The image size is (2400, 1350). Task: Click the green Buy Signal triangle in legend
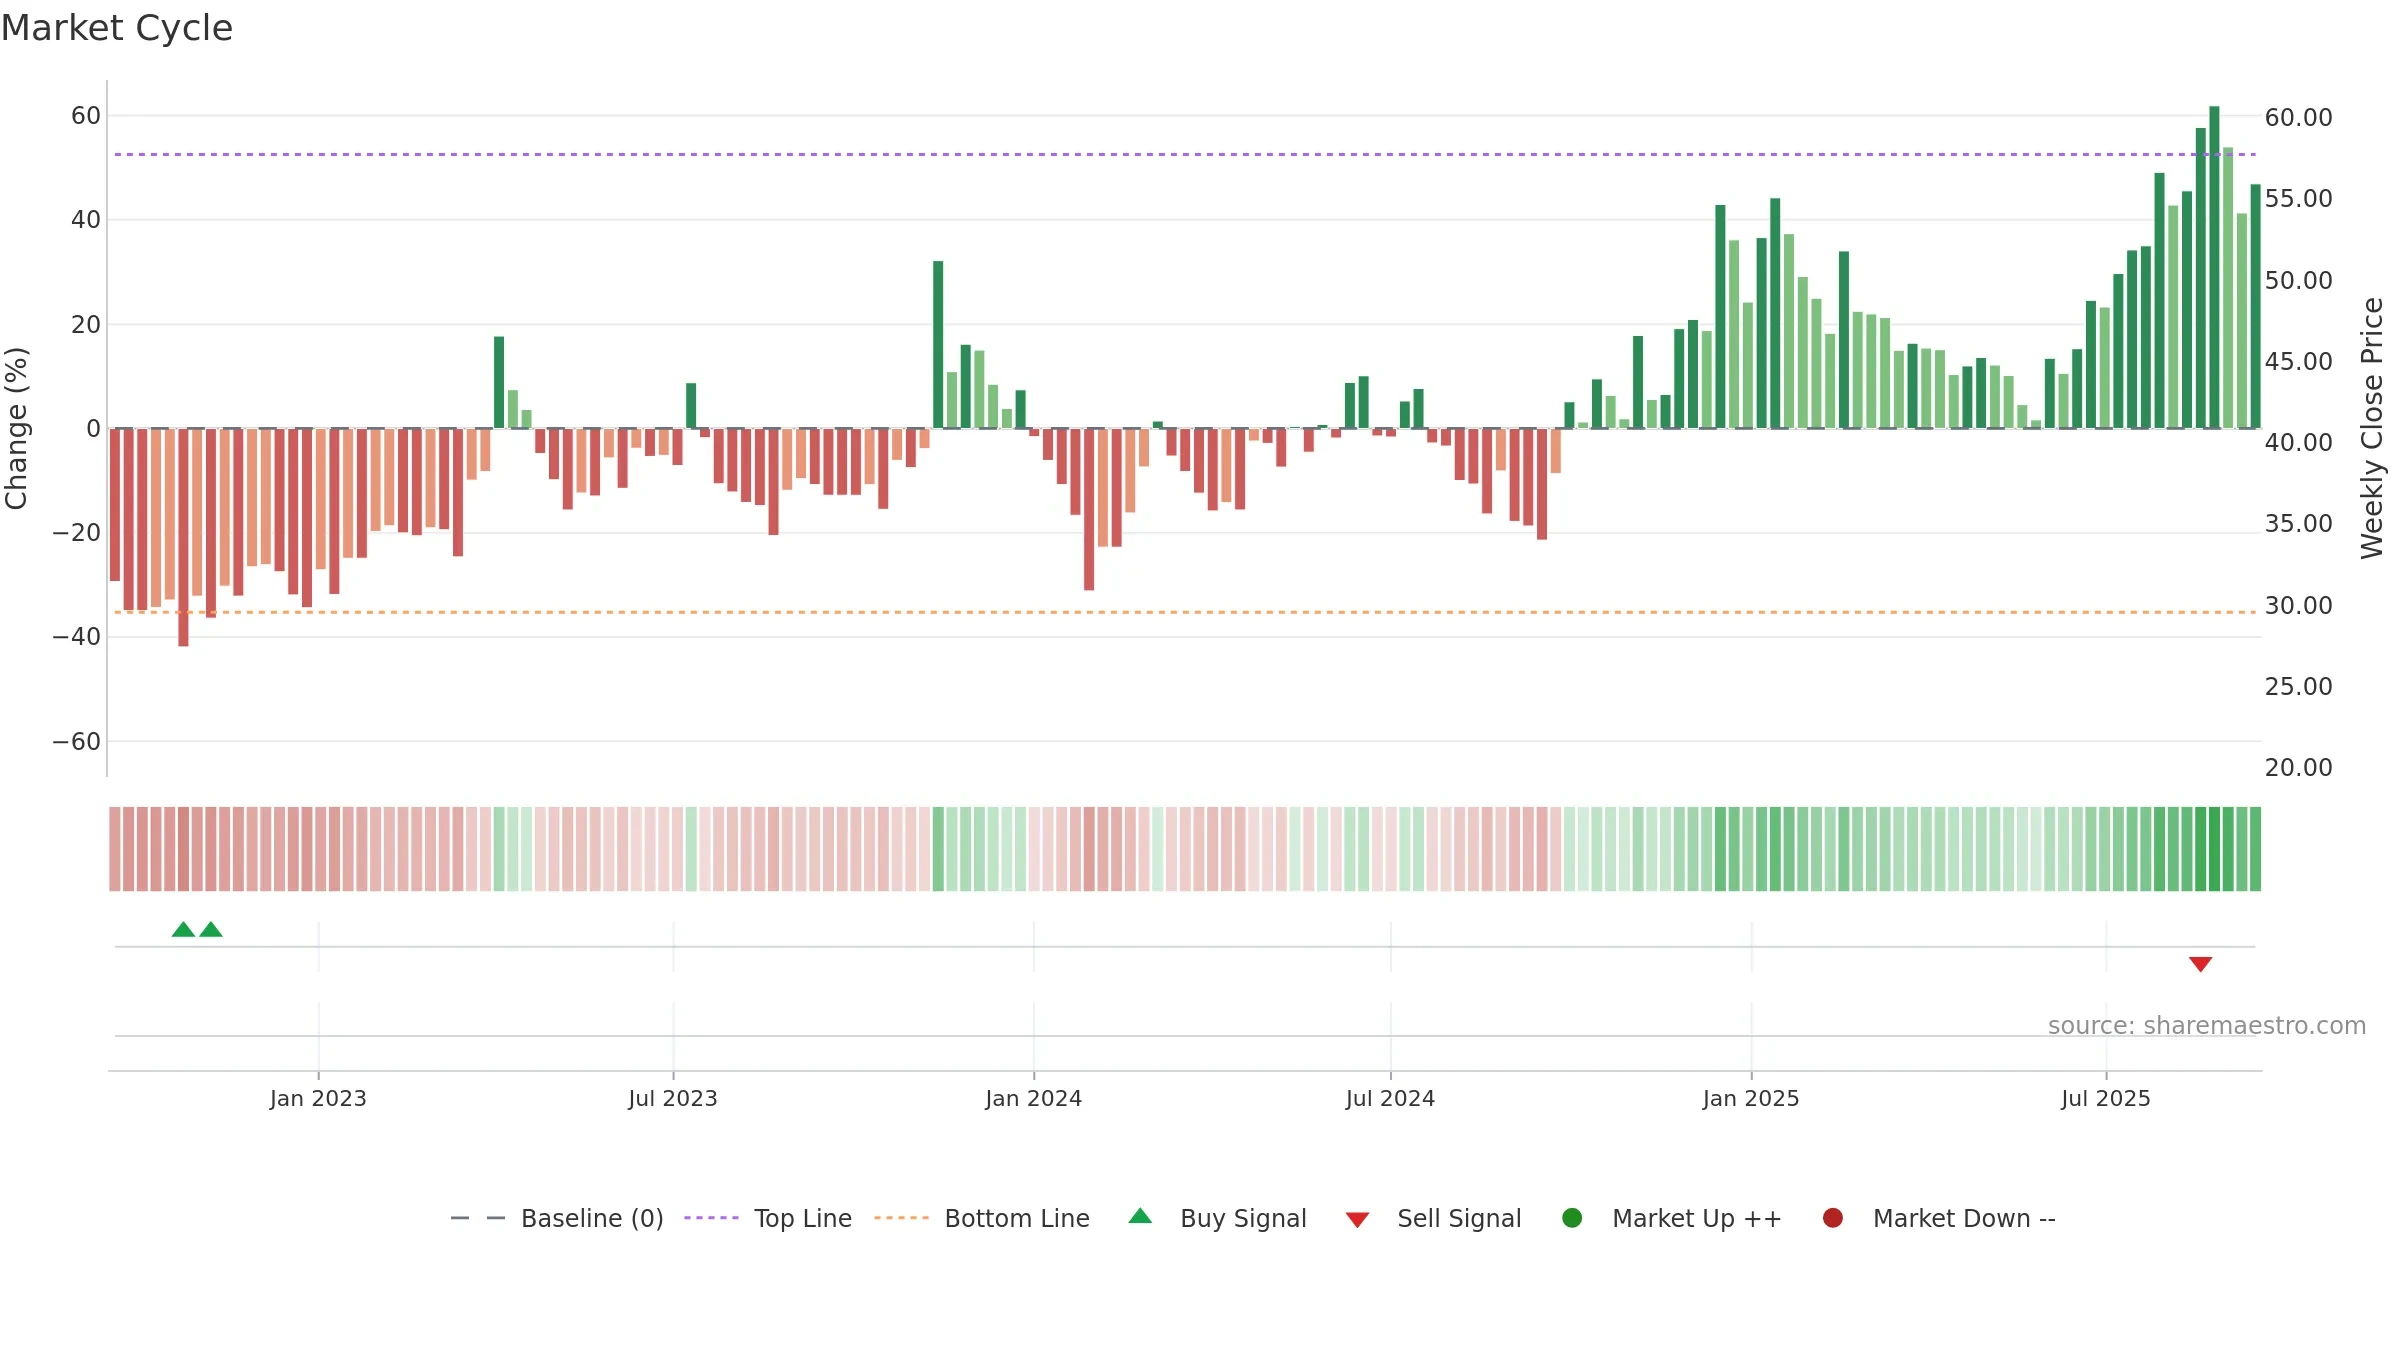[1140, 1217]
